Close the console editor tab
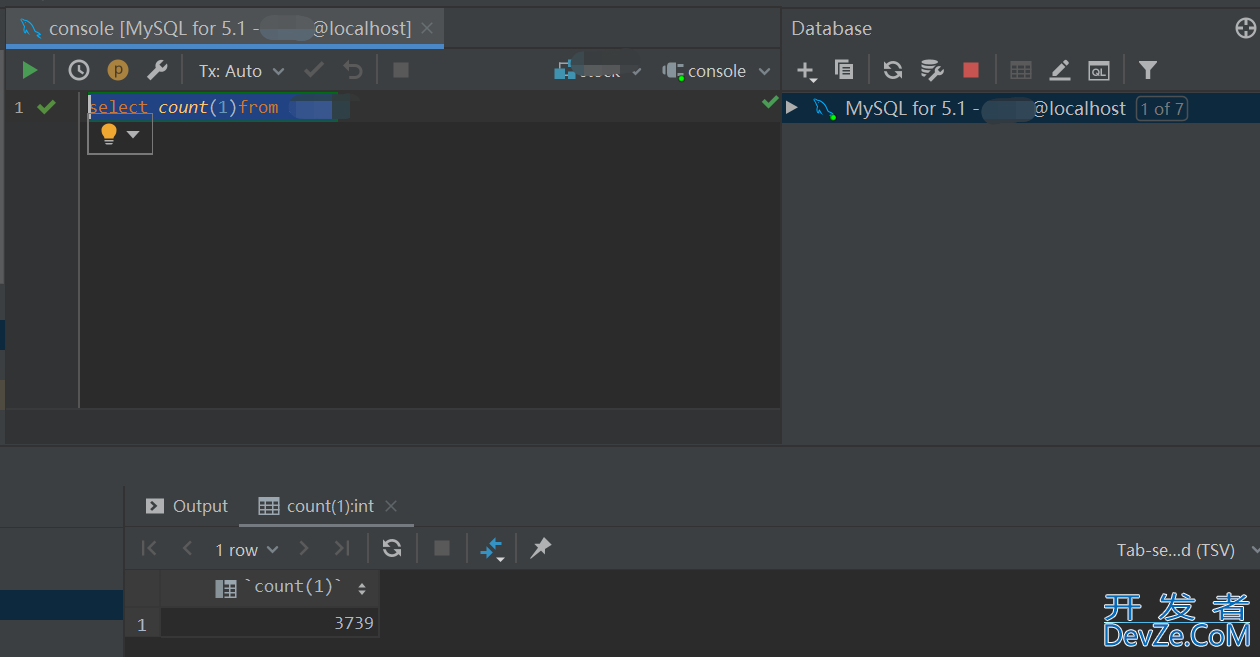Viewport: 1260px width, 657px height. point(427,29)
